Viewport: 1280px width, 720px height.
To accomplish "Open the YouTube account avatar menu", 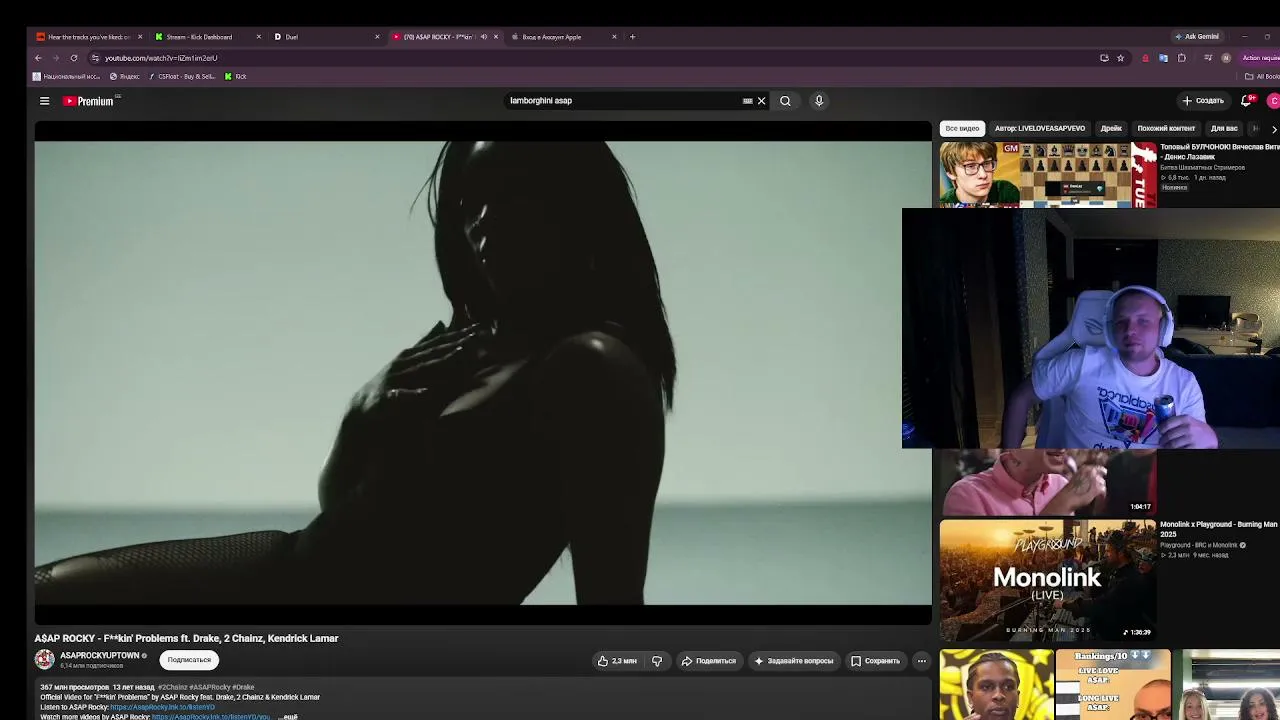I will [1273, 101].
